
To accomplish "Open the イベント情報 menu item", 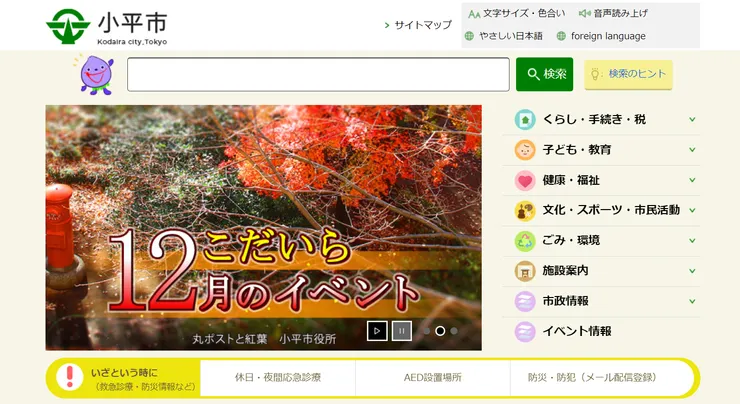I will (x=577, y=331).
